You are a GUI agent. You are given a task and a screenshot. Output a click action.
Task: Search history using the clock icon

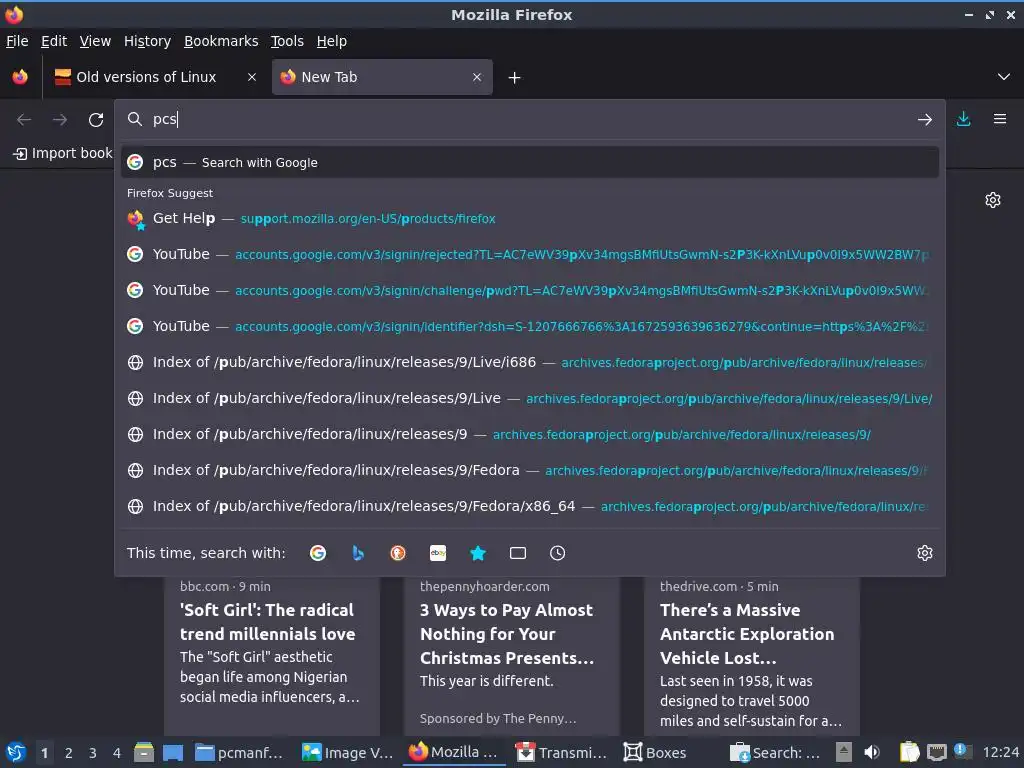pos(557,553)
